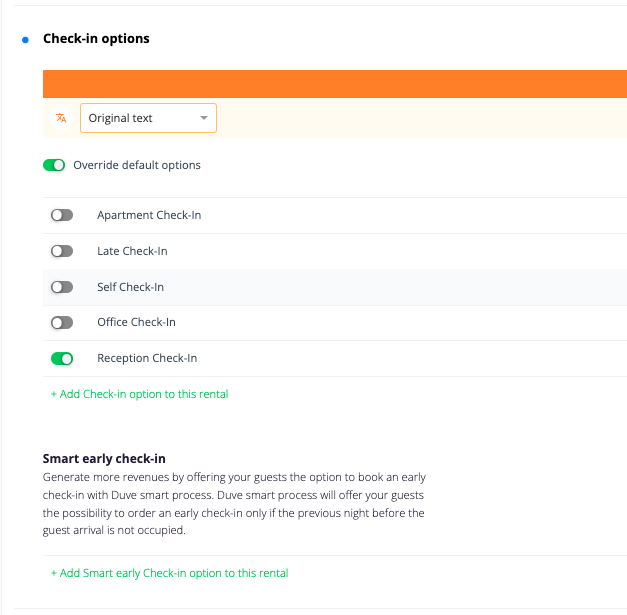Click the Self Check-In label text
Screen dimensions: 627x615
click(x=130, y=287)
